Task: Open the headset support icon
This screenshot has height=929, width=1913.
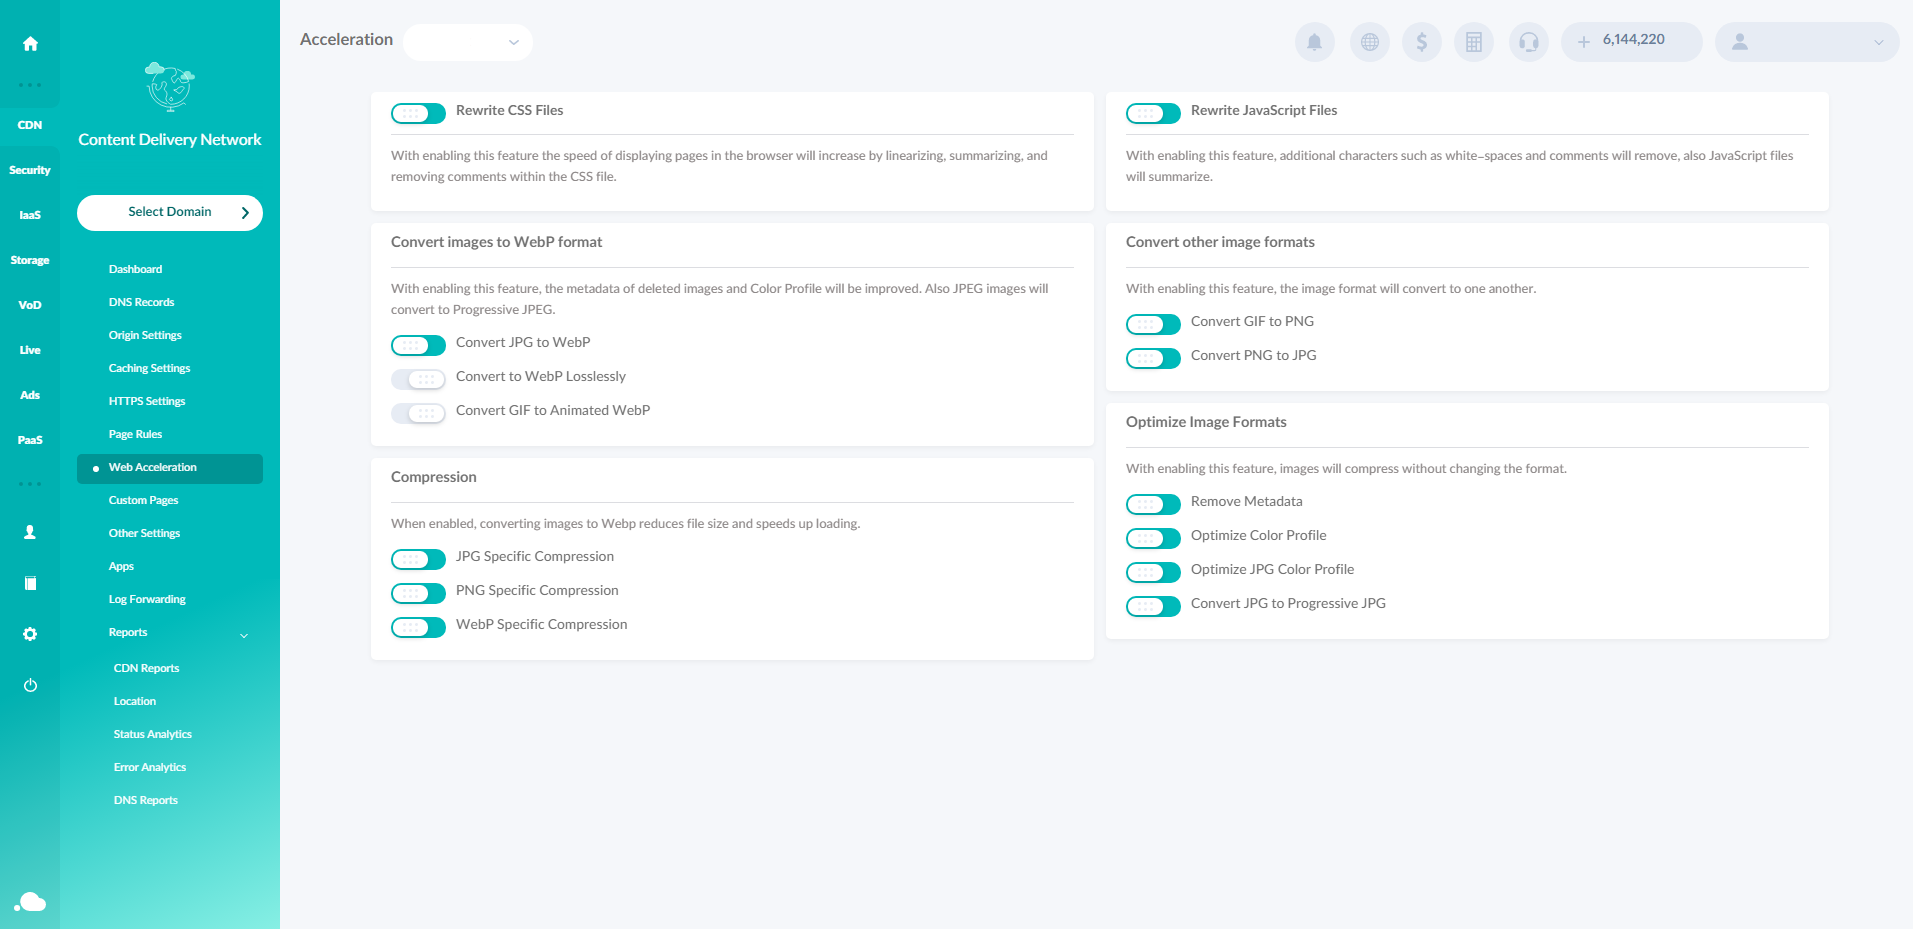Action: tap(1528, 42)
